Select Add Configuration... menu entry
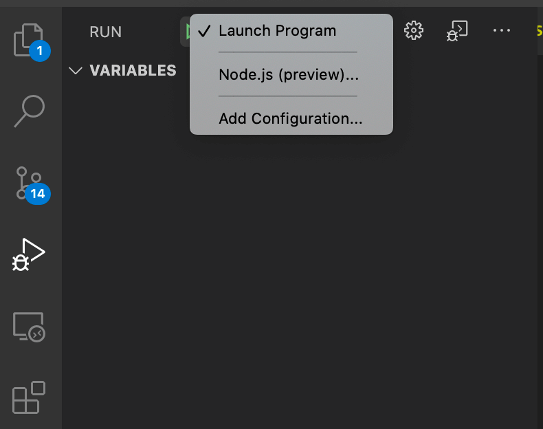This screenshot has height=429, width=543. [291, 119]
